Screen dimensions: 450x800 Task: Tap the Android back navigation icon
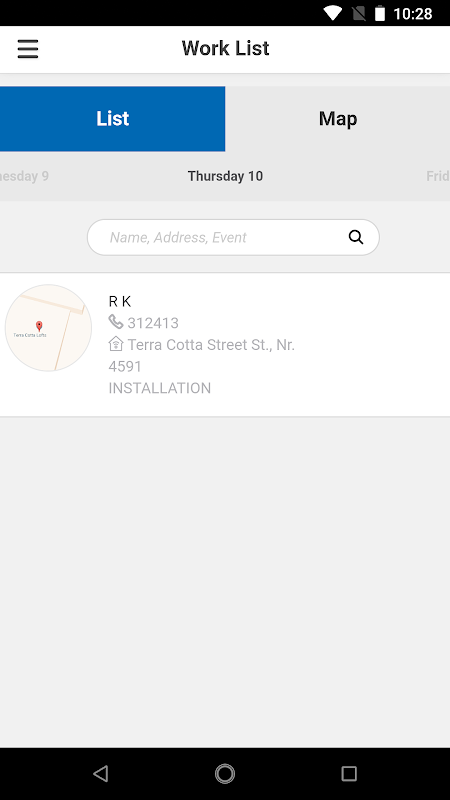tap(101, 773)
